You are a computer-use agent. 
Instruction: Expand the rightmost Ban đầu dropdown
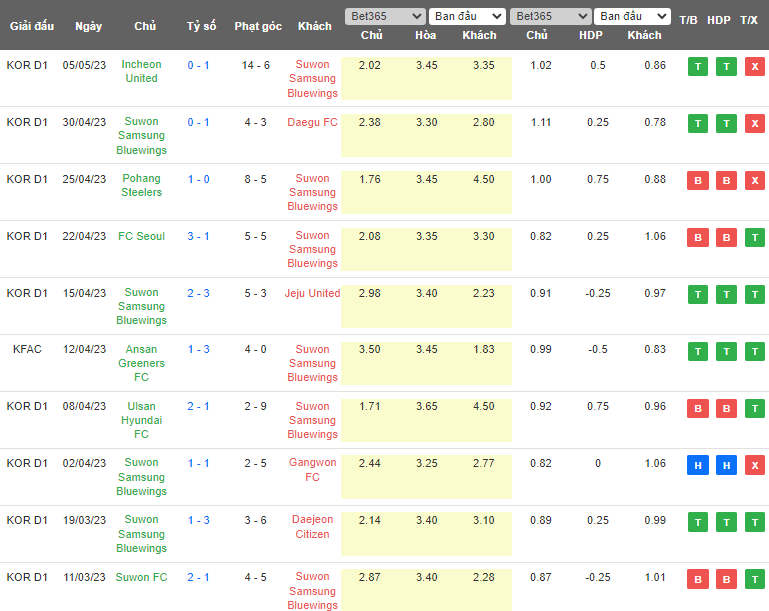[x=632, y=16]
